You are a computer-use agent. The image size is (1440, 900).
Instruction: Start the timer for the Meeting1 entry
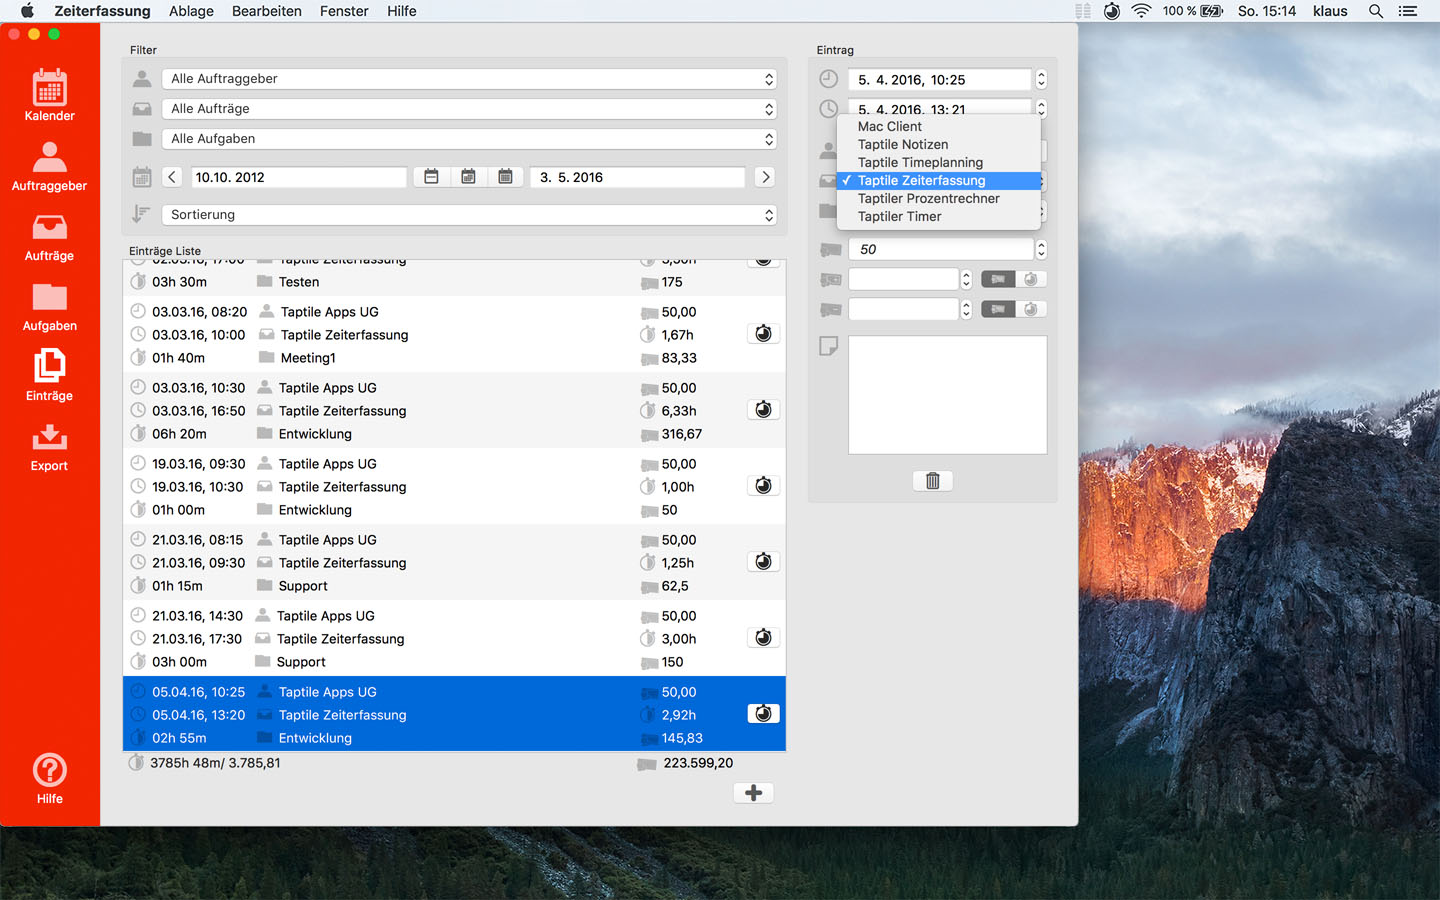763,333
